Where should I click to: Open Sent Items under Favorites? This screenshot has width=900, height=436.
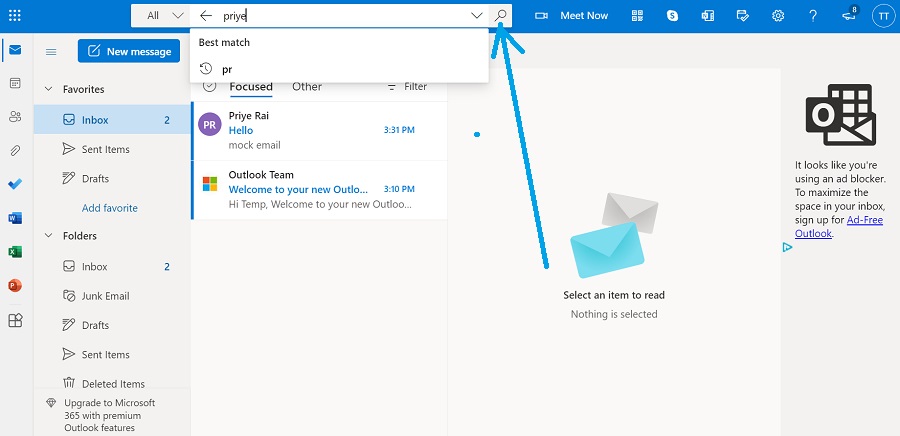pos(112,149)
